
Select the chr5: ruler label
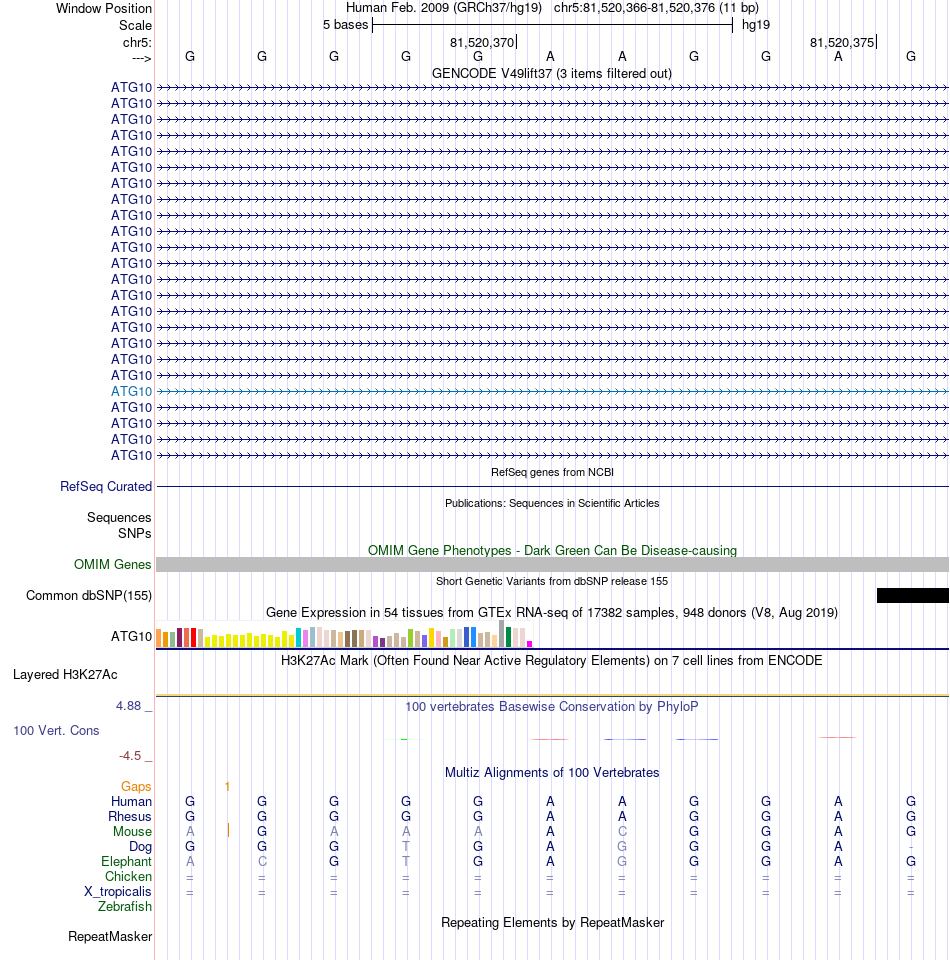(x=137, y=42)
